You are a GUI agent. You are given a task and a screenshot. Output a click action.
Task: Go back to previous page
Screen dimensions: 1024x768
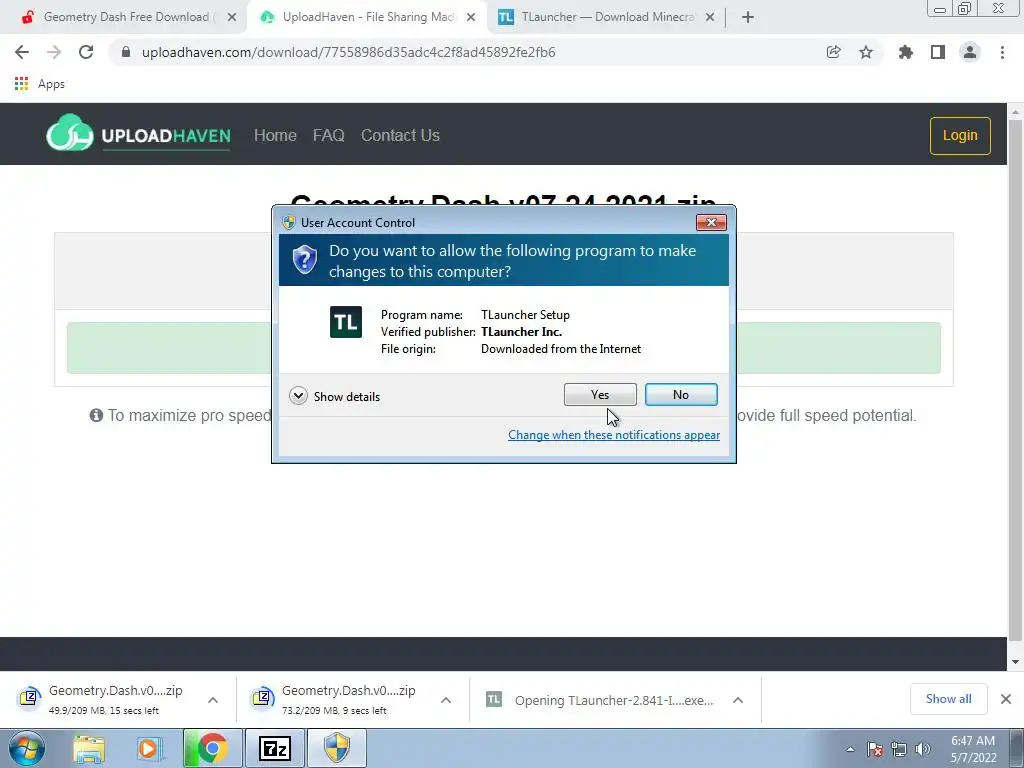22,52
